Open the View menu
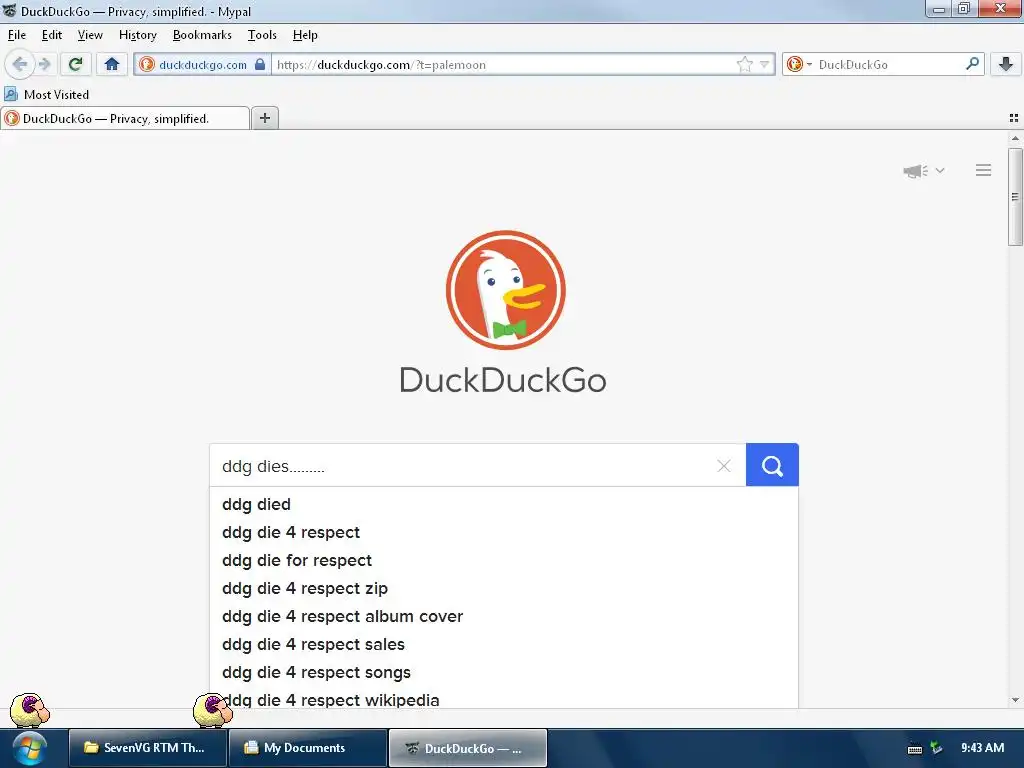This screenshot has width=1024, height=768. [x=90, y=35]
